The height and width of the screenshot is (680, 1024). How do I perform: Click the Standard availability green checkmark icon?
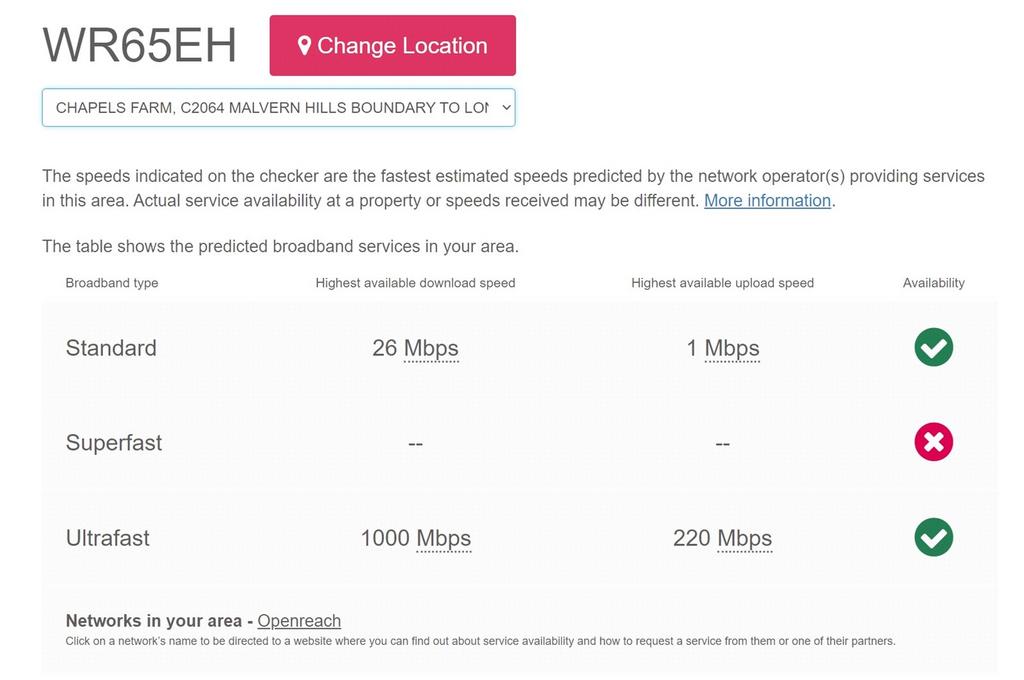point(933,347)
